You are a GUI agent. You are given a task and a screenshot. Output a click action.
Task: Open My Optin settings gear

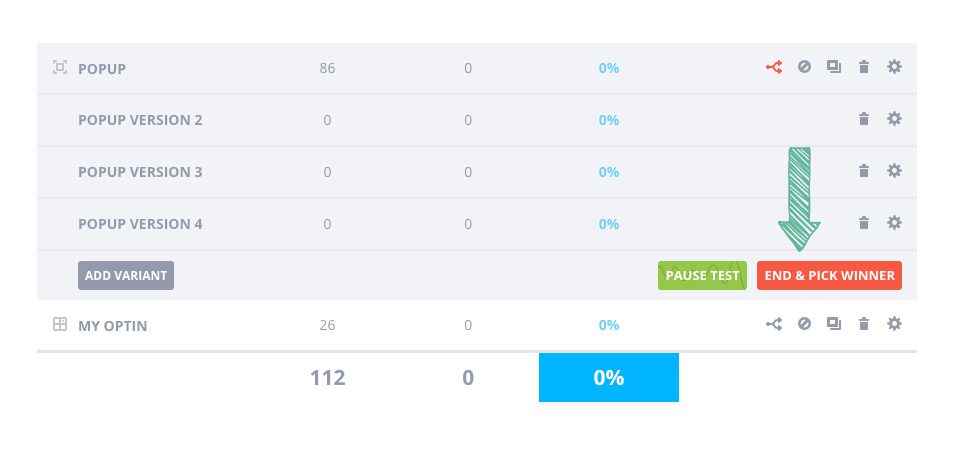pyautogui.click(x=894, y=325)
